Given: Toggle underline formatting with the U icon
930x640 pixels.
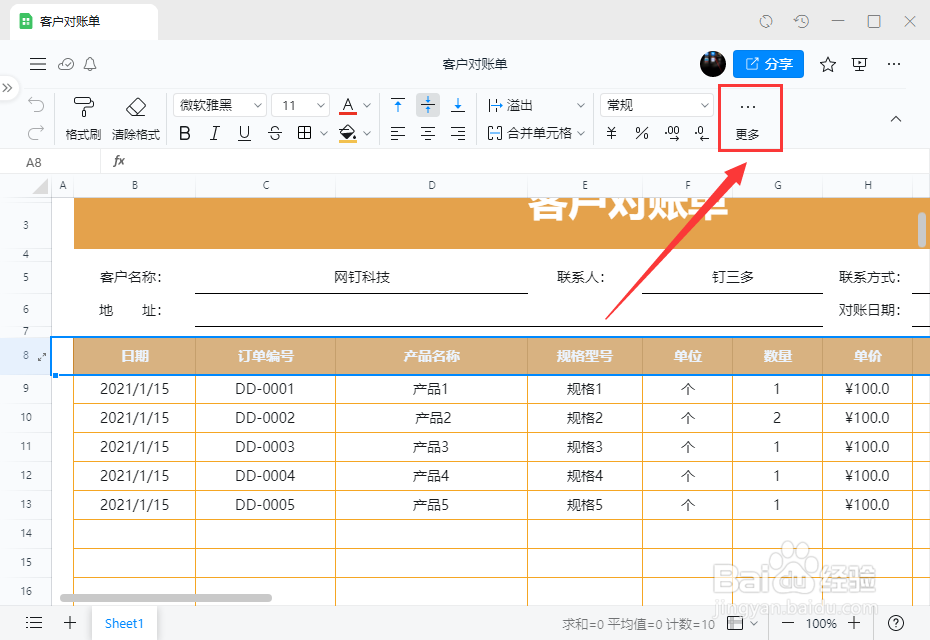Looking at the screenshot, I should coord(243,133).
